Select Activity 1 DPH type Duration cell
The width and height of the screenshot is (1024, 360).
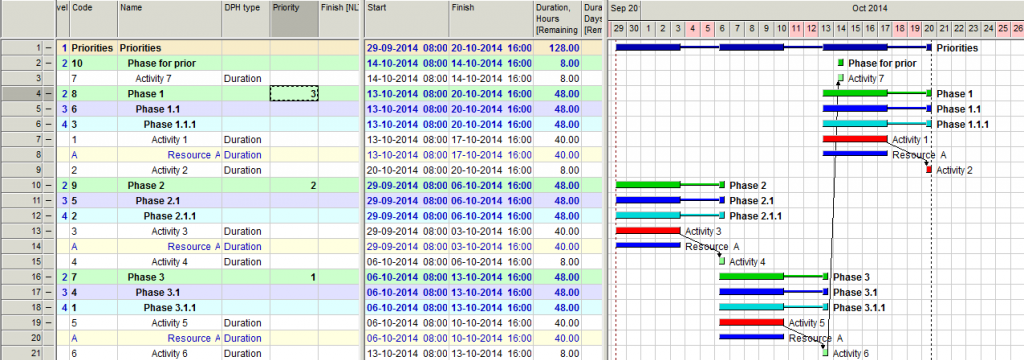(246, 139)
